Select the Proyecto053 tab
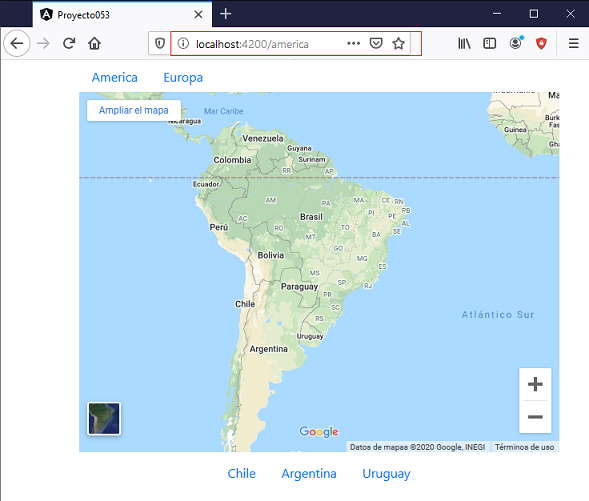The width and height of the screenshot is (589, 501). tap(122, 14)
